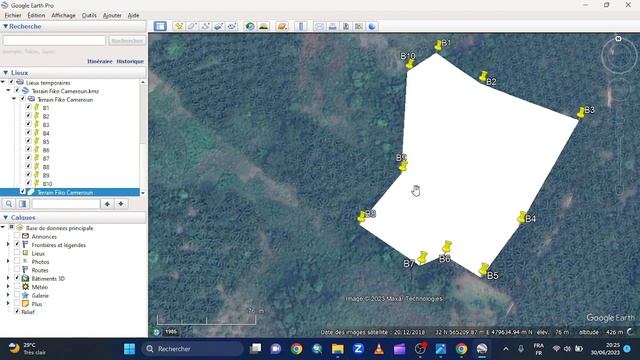
Task: Click the 1985 historical imagery button
Action: click(171, 332)
